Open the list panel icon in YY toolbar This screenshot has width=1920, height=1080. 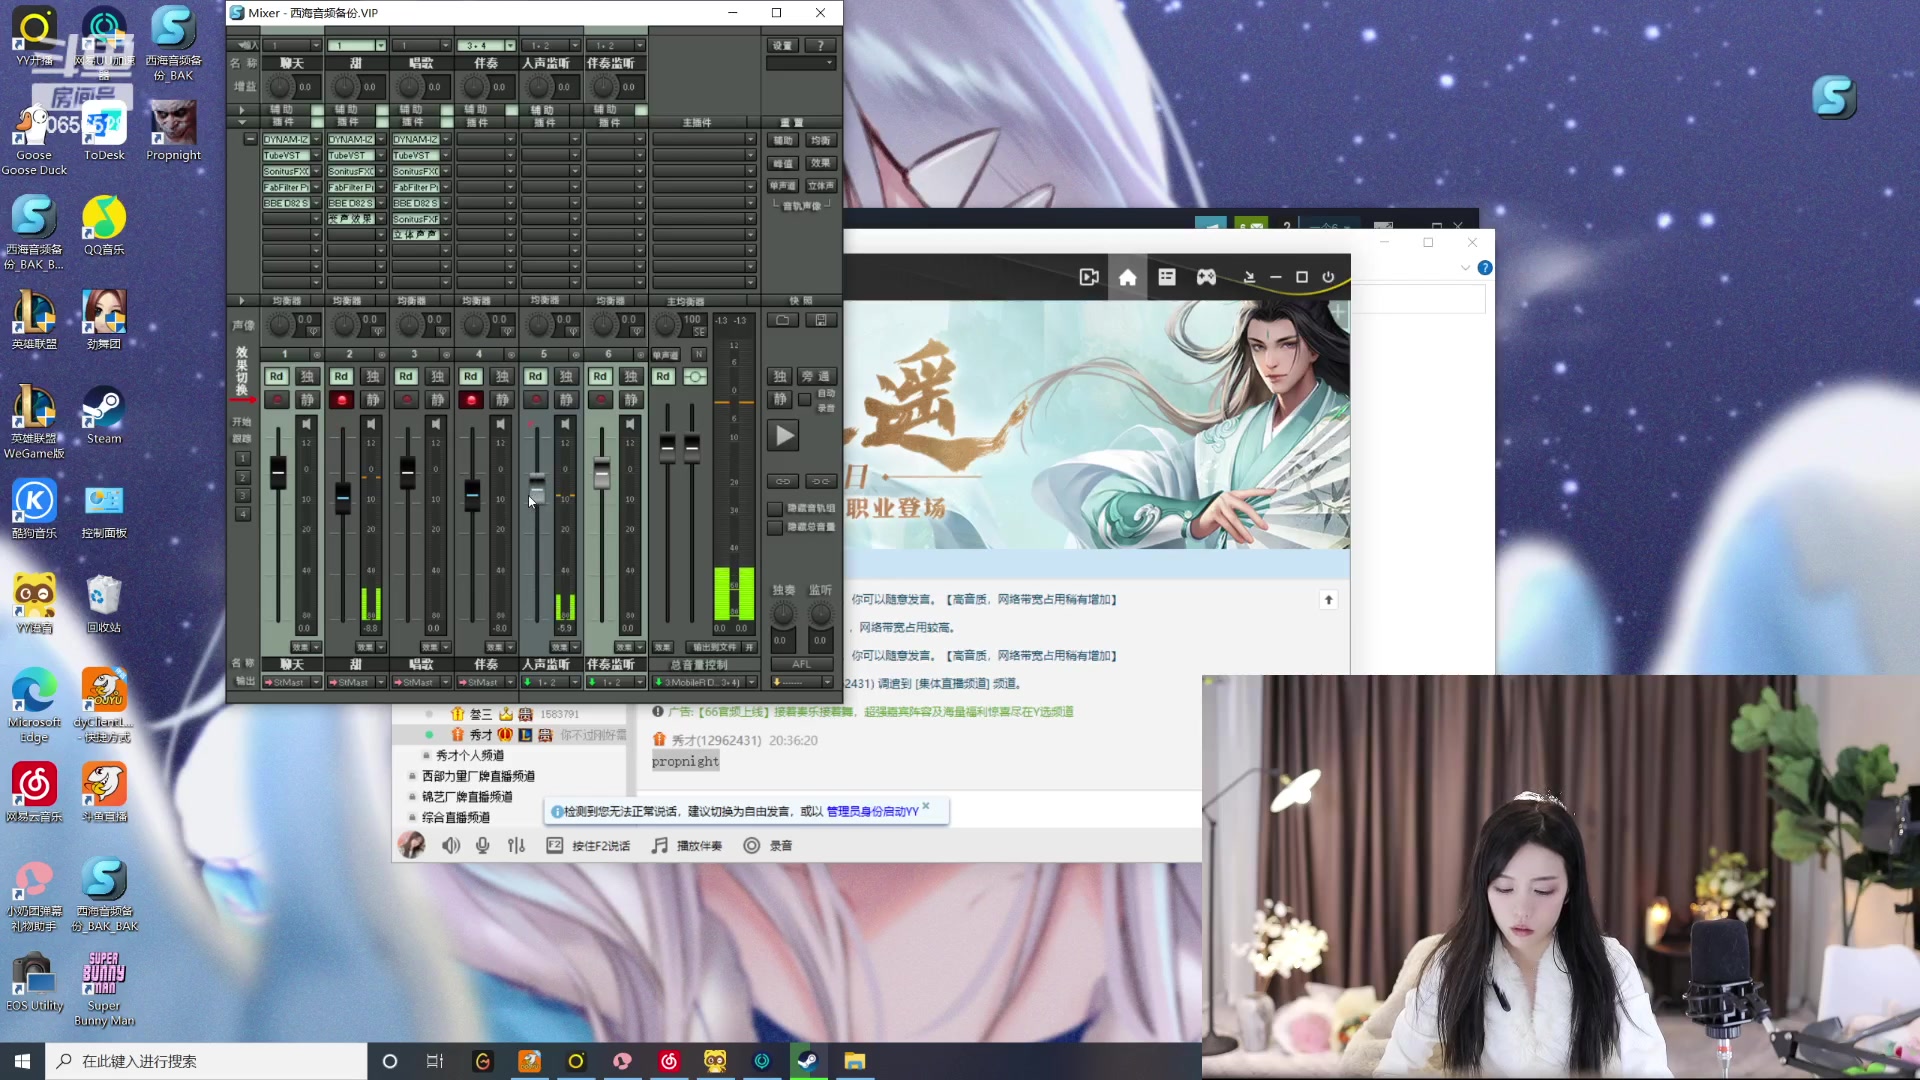[1167, 277]
